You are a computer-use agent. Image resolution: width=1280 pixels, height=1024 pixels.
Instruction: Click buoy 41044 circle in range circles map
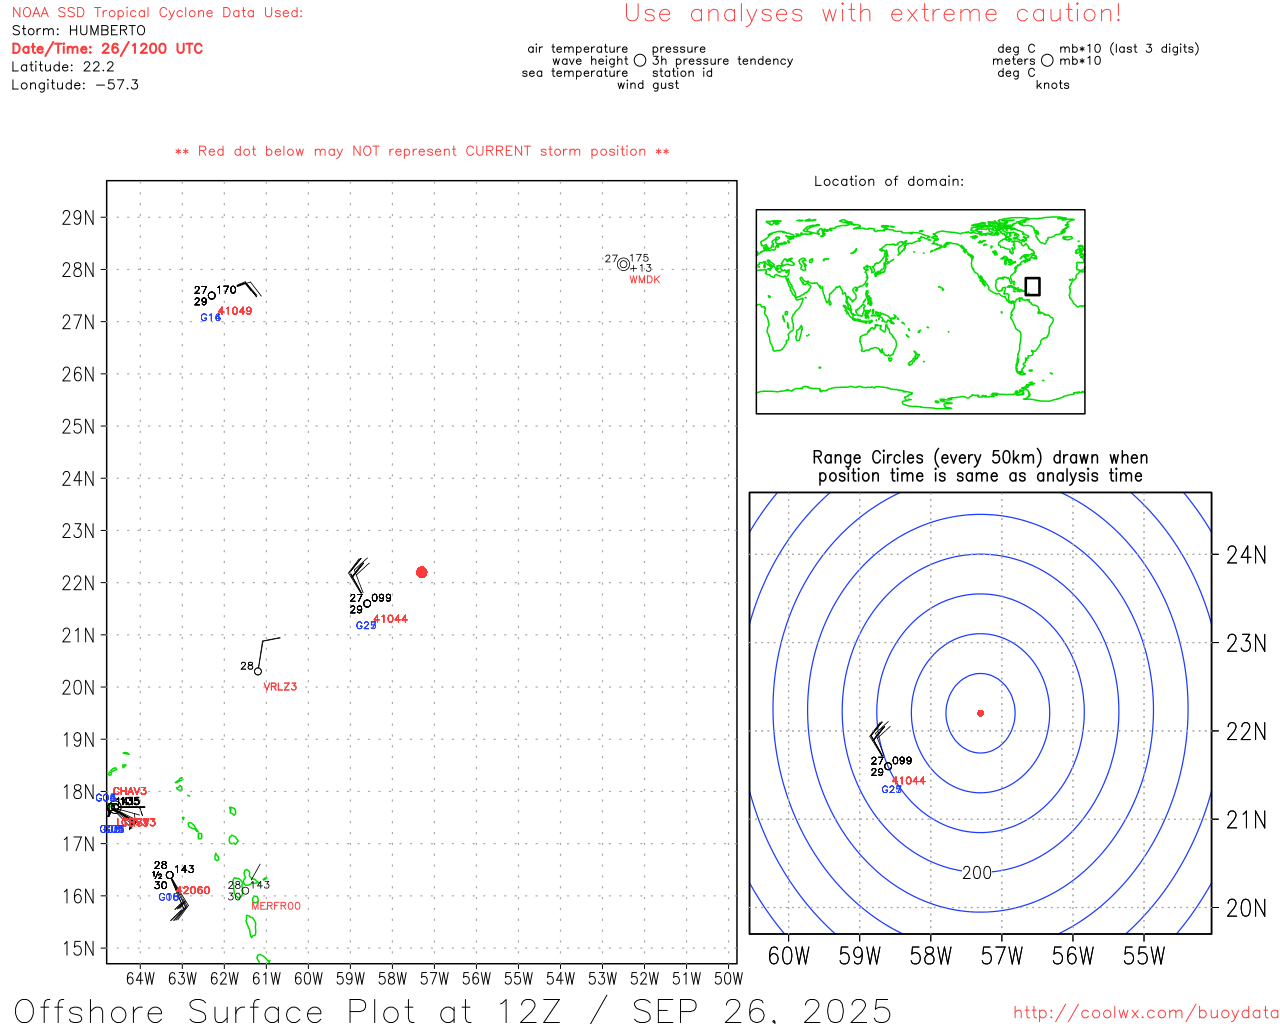coord(887,766)
